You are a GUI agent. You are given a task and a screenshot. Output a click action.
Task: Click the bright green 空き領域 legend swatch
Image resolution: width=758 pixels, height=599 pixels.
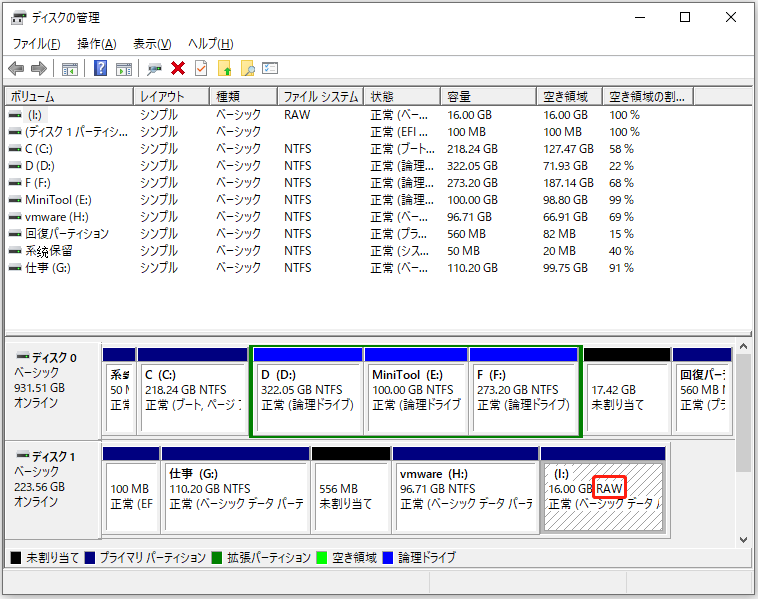[321, 558]
